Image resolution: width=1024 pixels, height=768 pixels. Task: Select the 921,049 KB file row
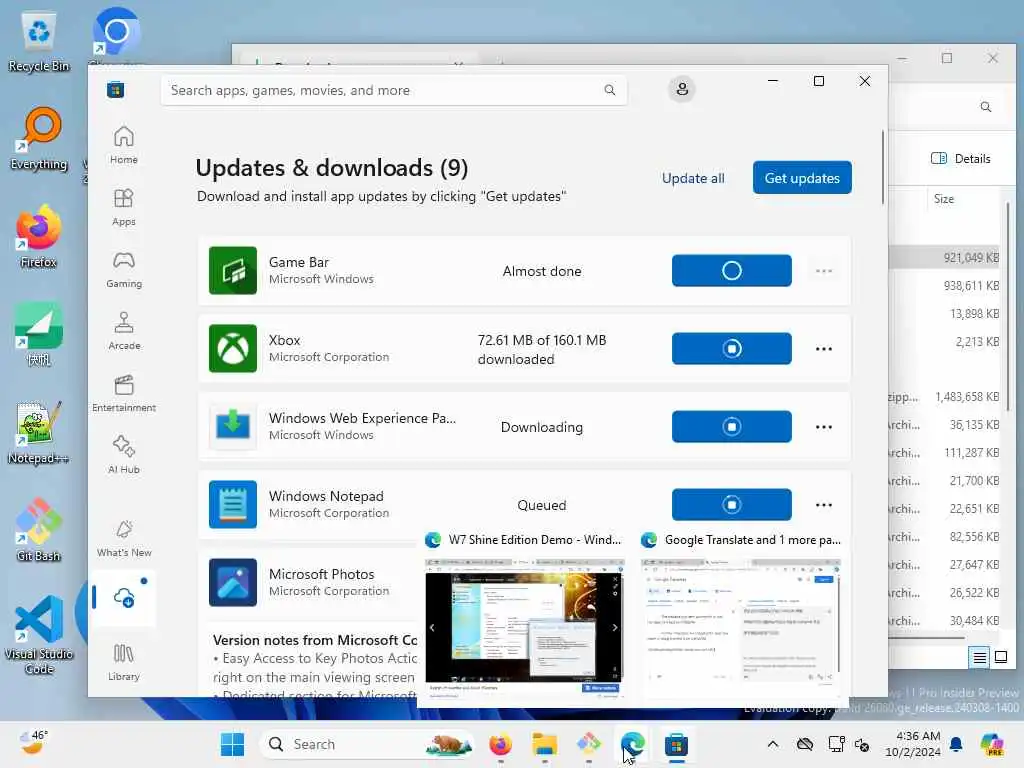946,257
